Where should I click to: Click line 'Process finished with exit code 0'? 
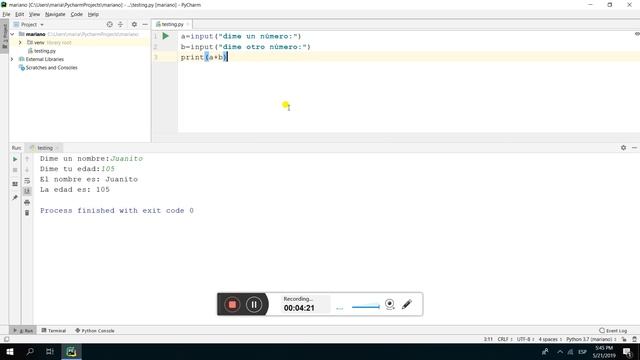point(117,211)
